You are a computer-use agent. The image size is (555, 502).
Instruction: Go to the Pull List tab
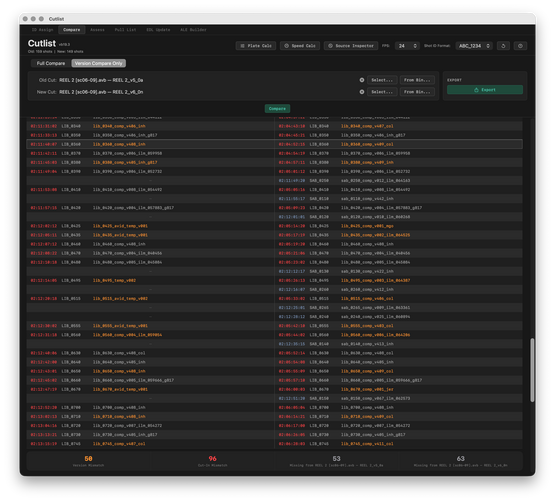(125, 30)
